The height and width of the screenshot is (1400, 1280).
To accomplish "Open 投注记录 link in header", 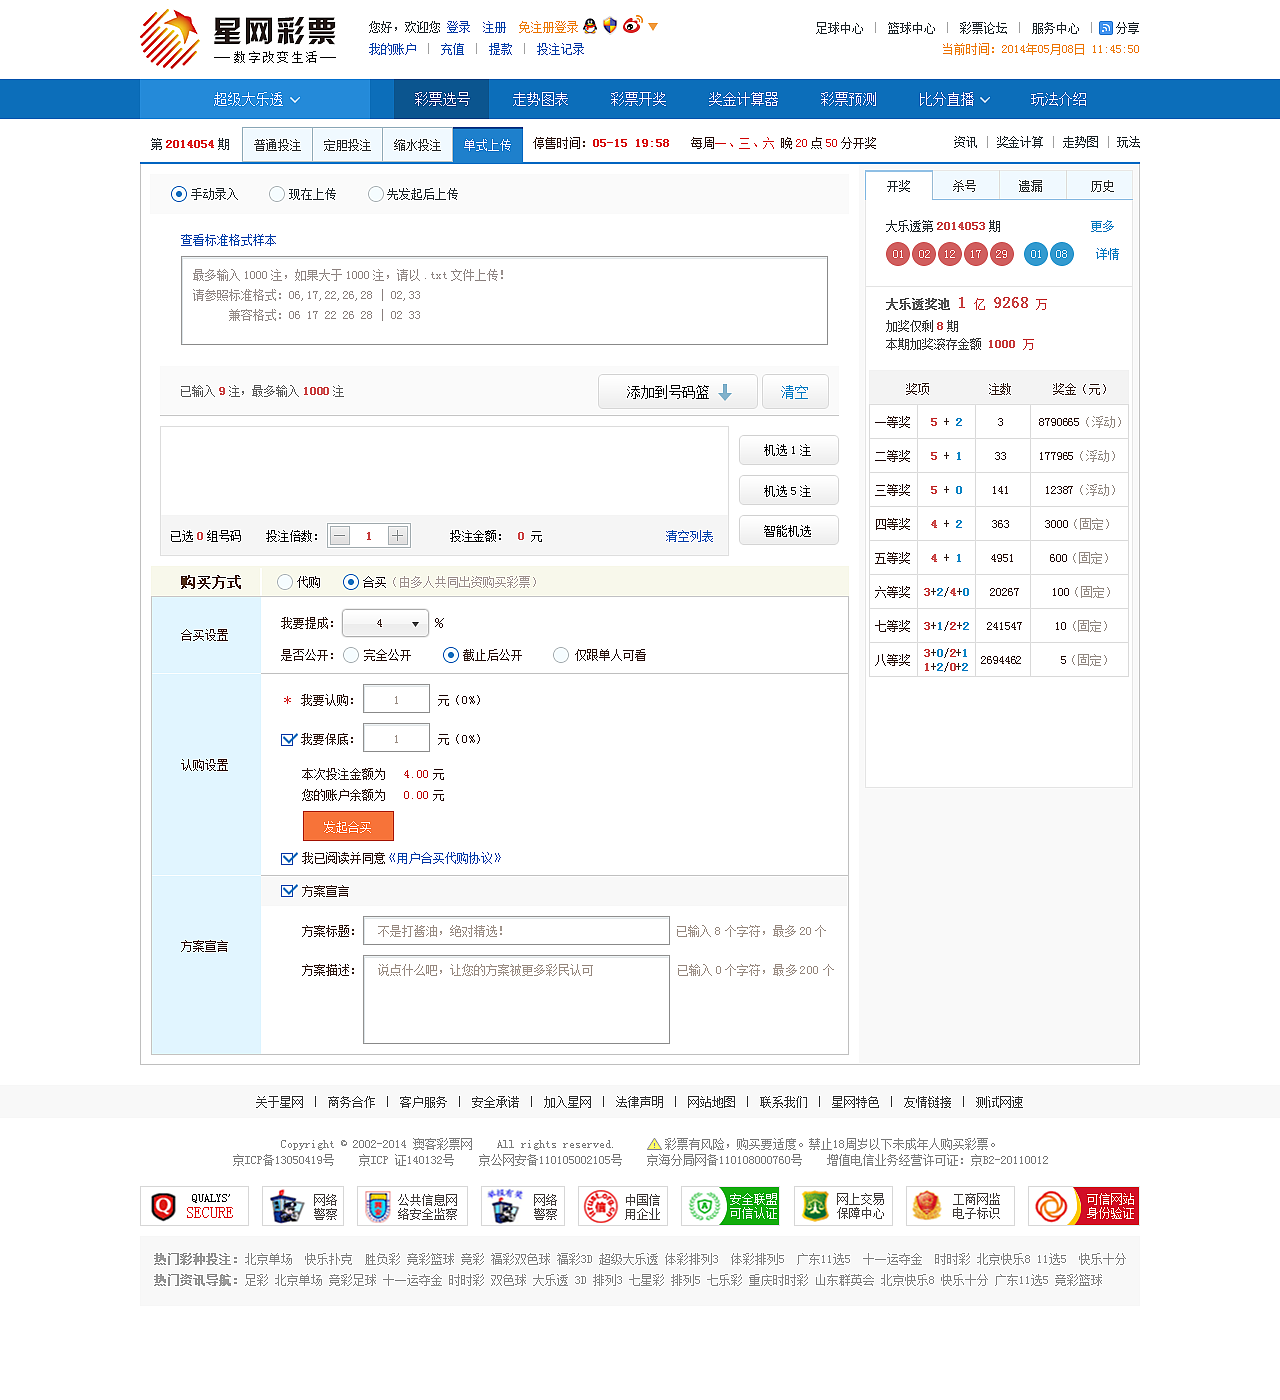I will (560, 49).
